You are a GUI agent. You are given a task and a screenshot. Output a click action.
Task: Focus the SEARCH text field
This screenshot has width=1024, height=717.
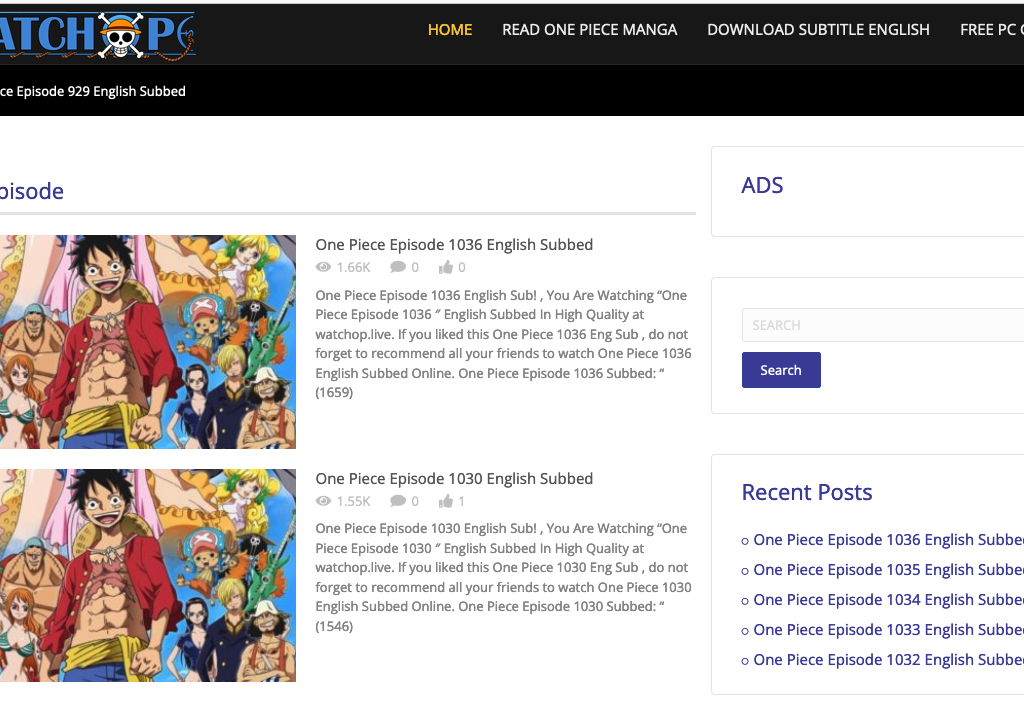click(x=883, y=325)
